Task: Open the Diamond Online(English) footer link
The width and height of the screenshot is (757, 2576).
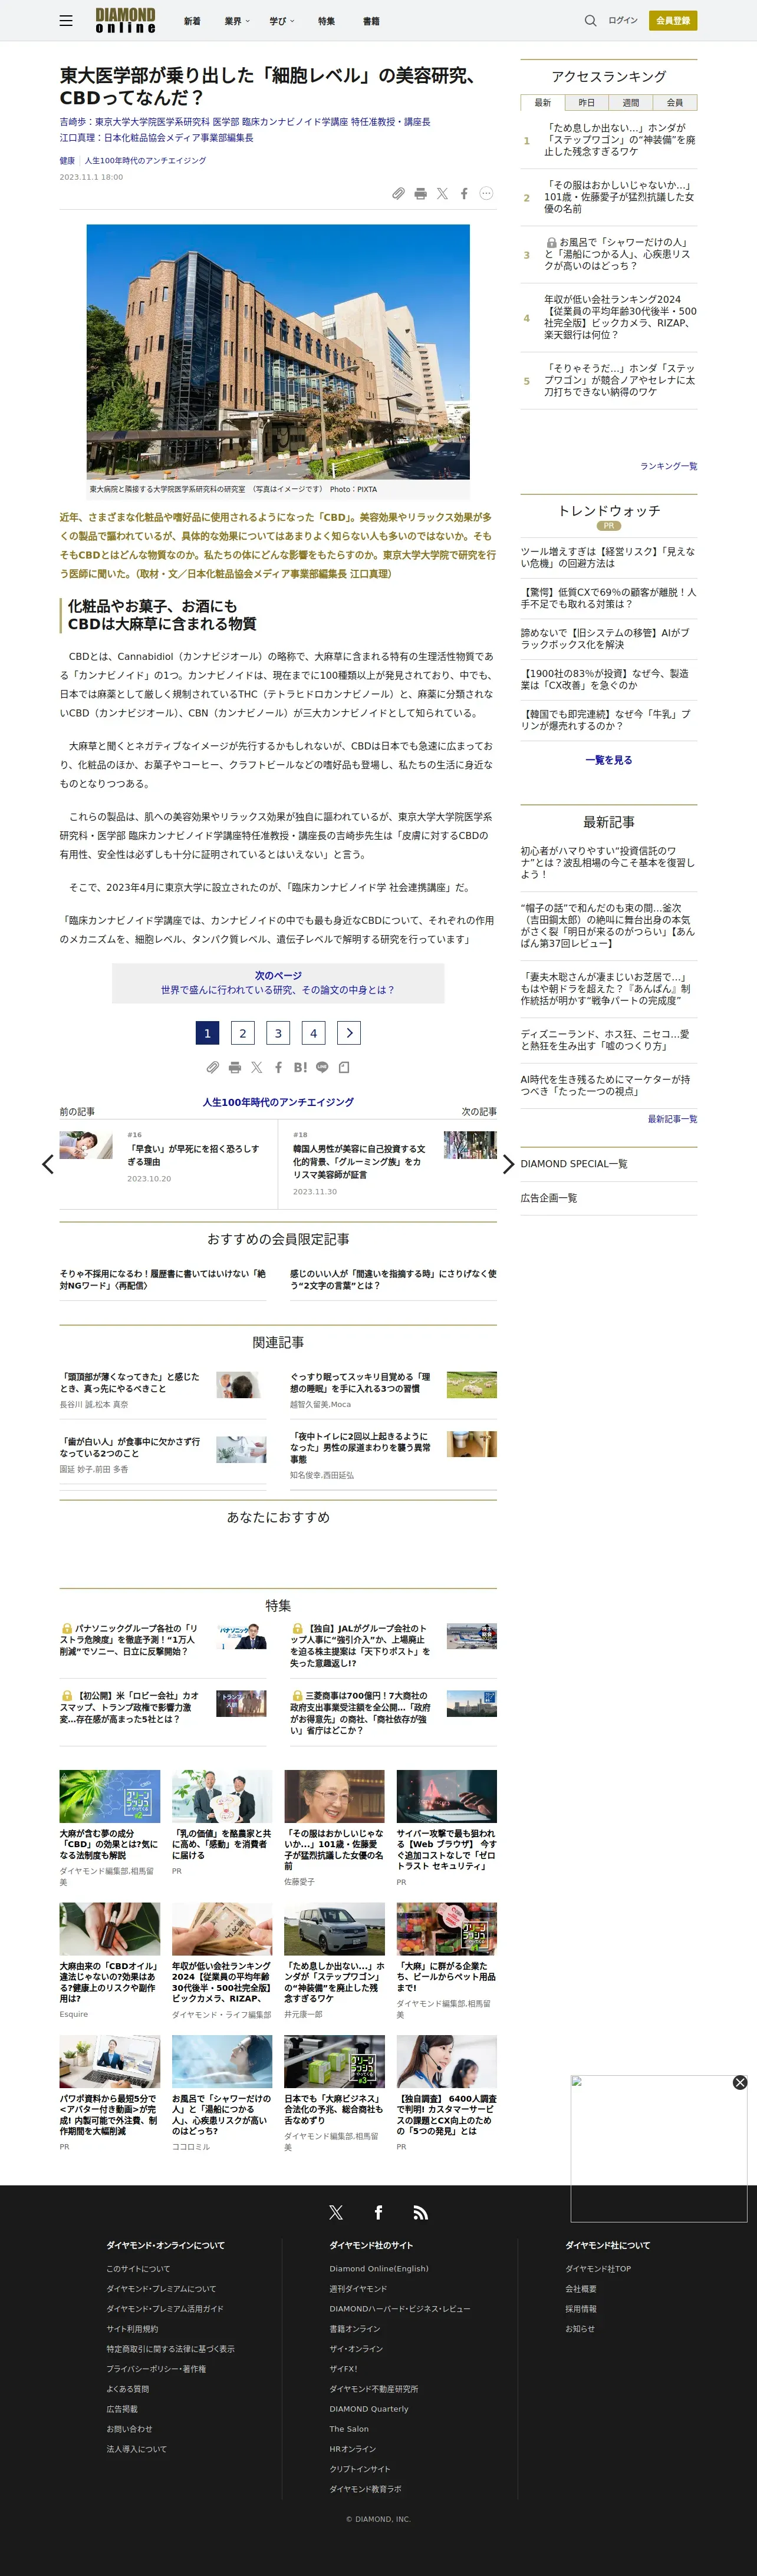Action: click(x=379, y=2269)
